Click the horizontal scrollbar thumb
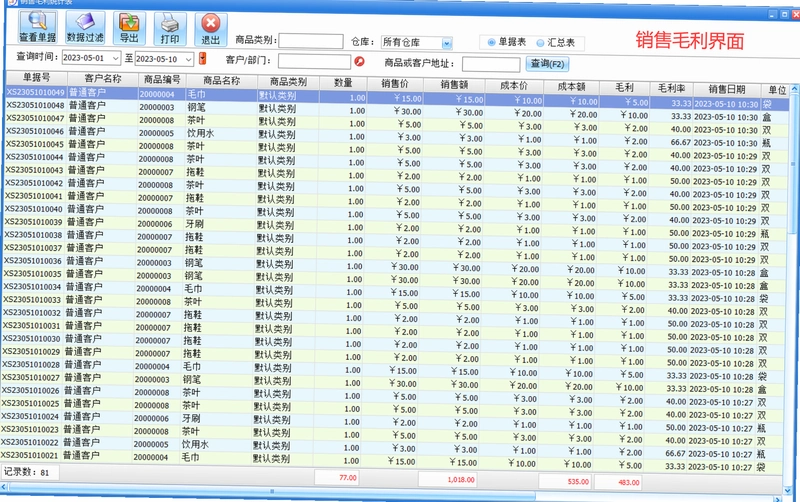Image resolution: width=800 pixels, height=502 pixels. tap(272, 492)
